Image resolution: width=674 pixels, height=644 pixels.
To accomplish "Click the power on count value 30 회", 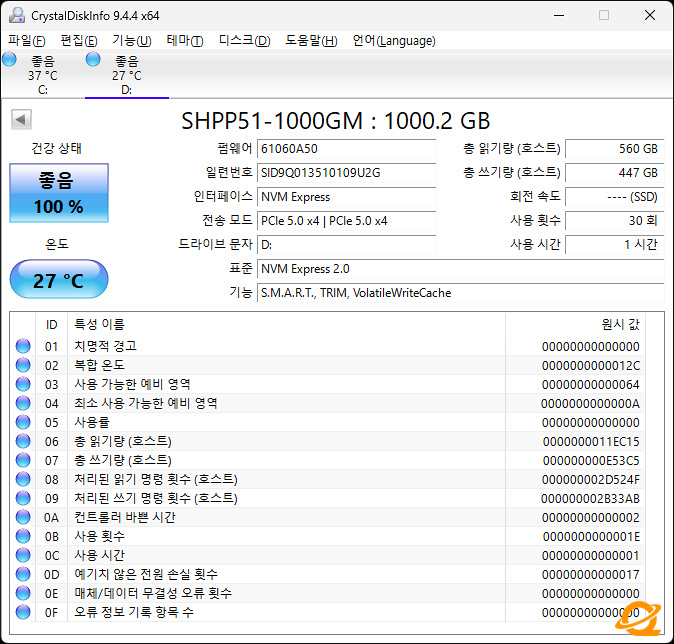I will (615, 221).
